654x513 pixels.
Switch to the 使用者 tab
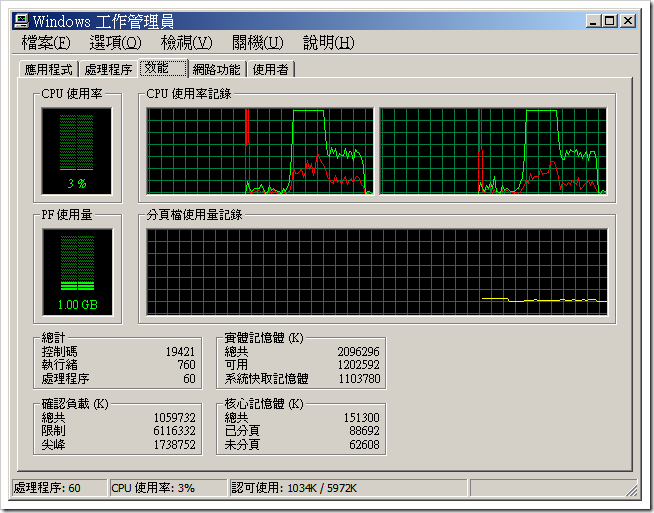271,69
